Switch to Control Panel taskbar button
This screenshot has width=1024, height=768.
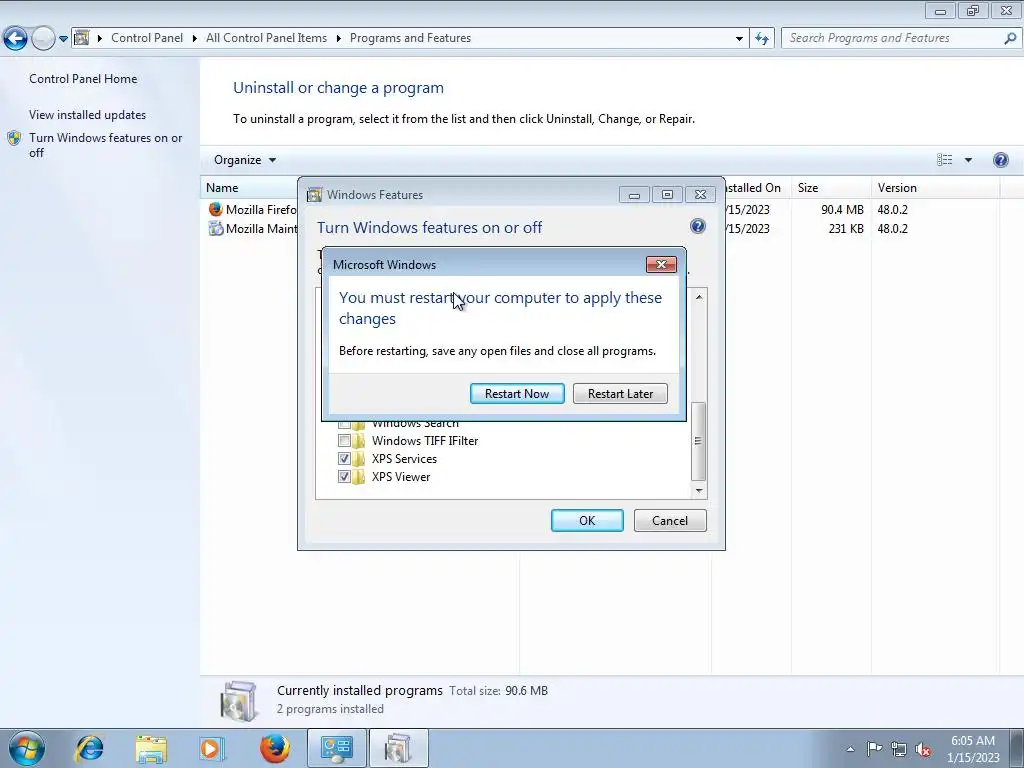tap(336, 748)
